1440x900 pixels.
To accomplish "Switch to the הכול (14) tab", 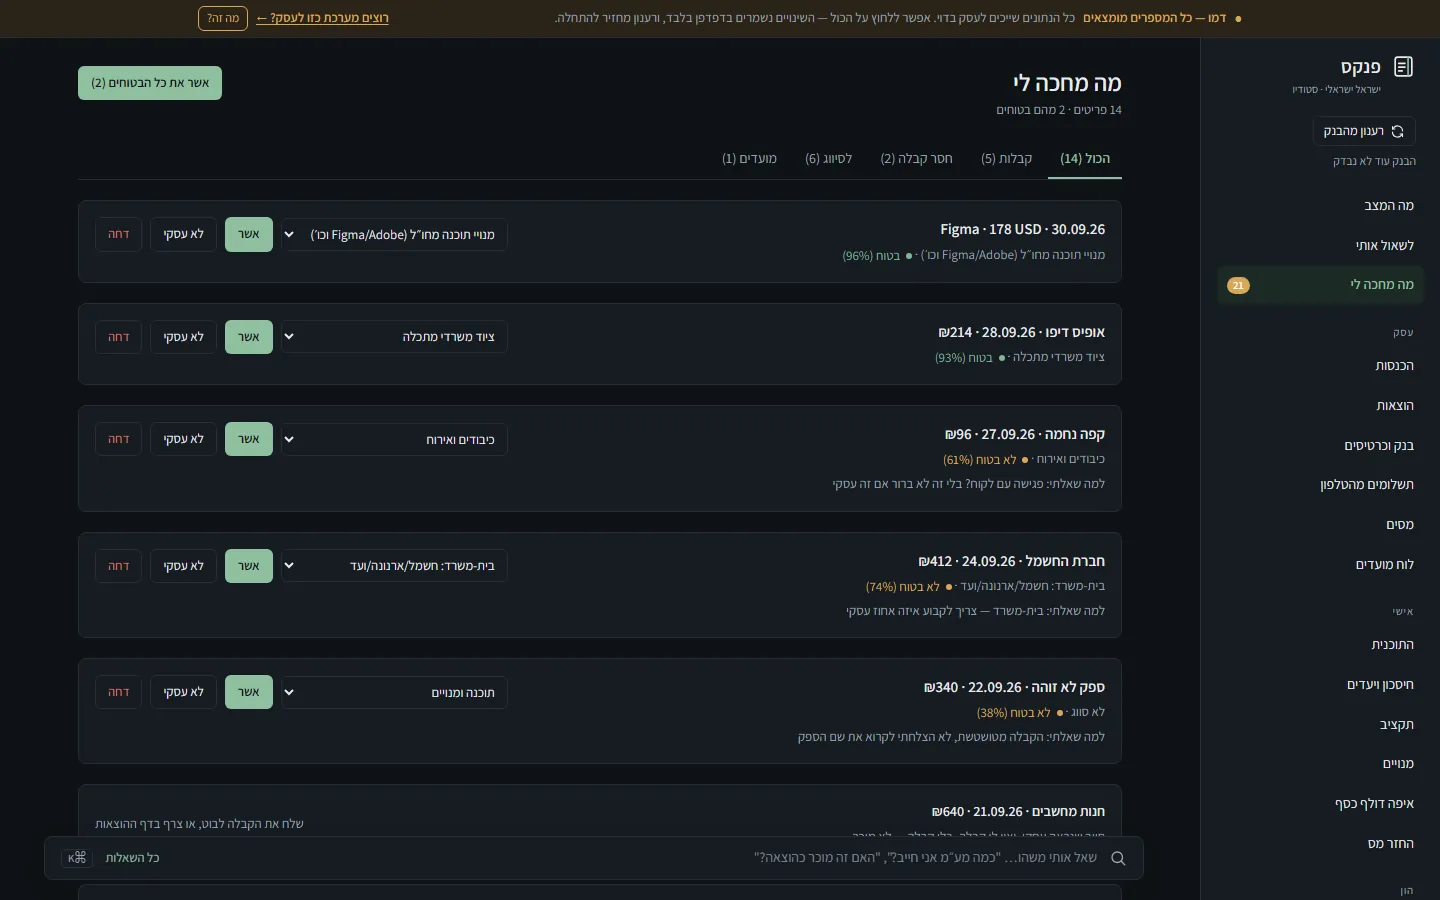I will click(x=1085, y=159).
